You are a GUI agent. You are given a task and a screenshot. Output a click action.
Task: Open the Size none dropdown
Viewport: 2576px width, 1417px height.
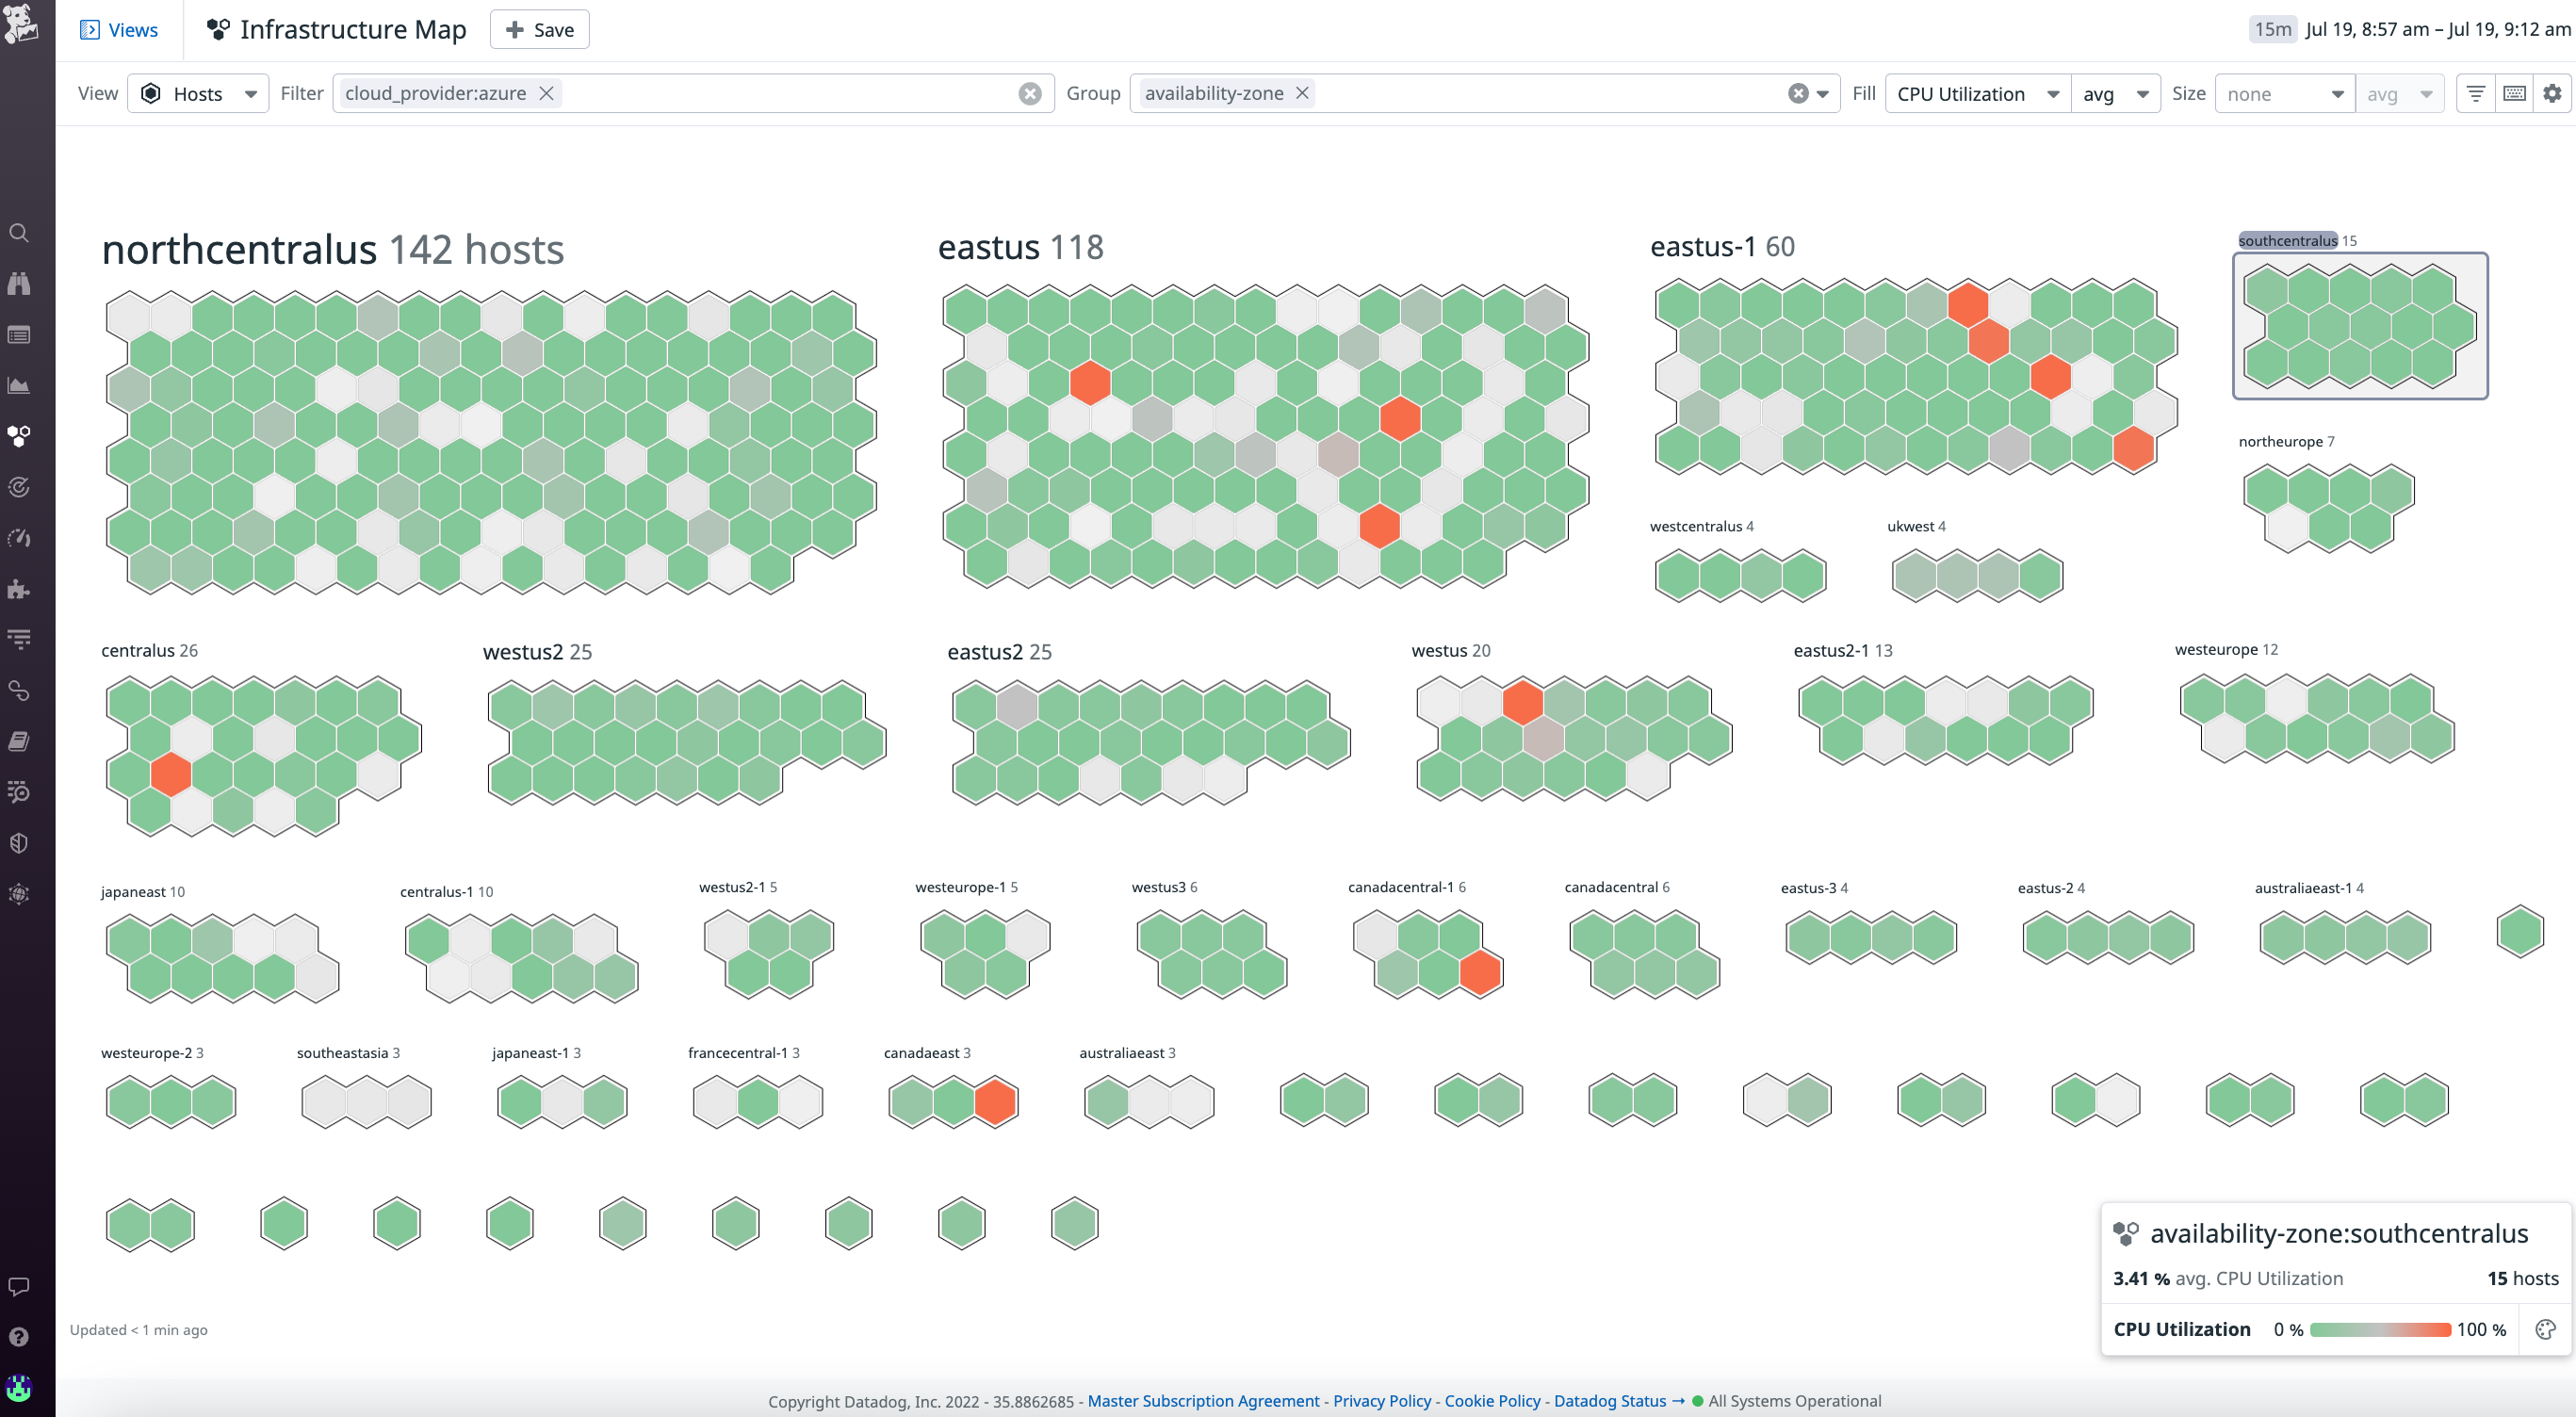pyautogui.click(x=2284, y=93)
